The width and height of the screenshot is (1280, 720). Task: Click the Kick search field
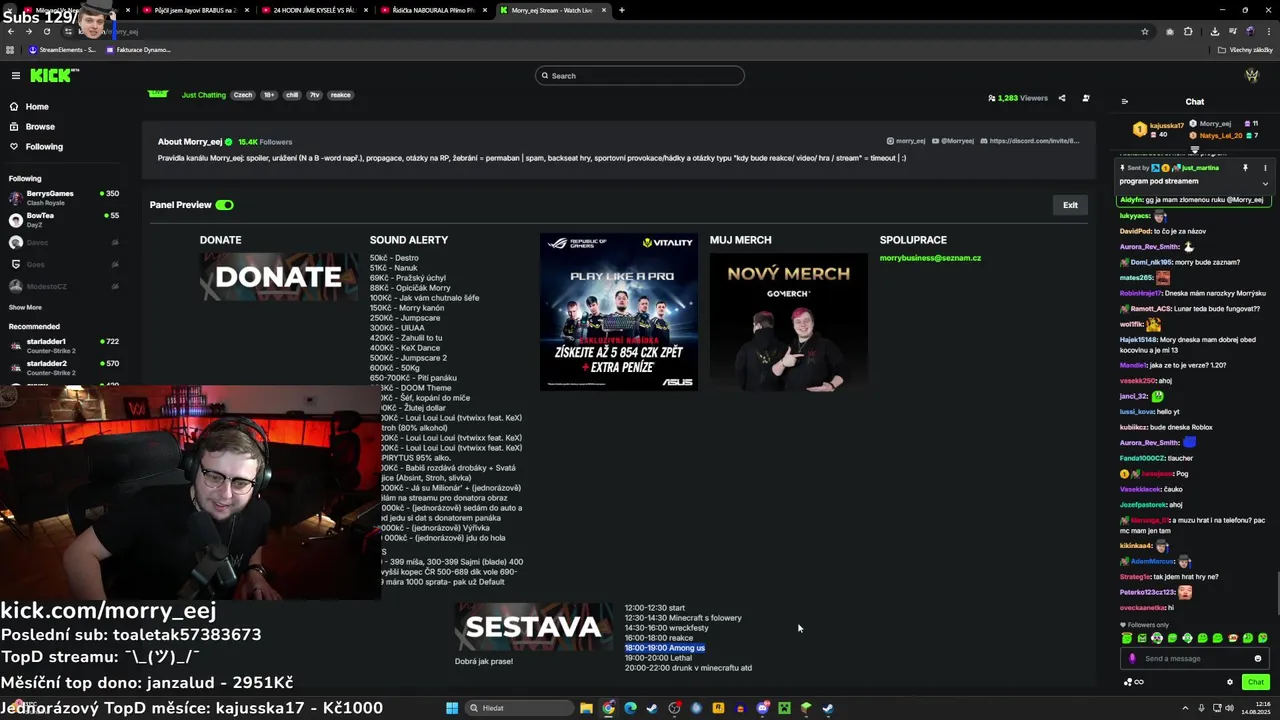tap(640, 75)
